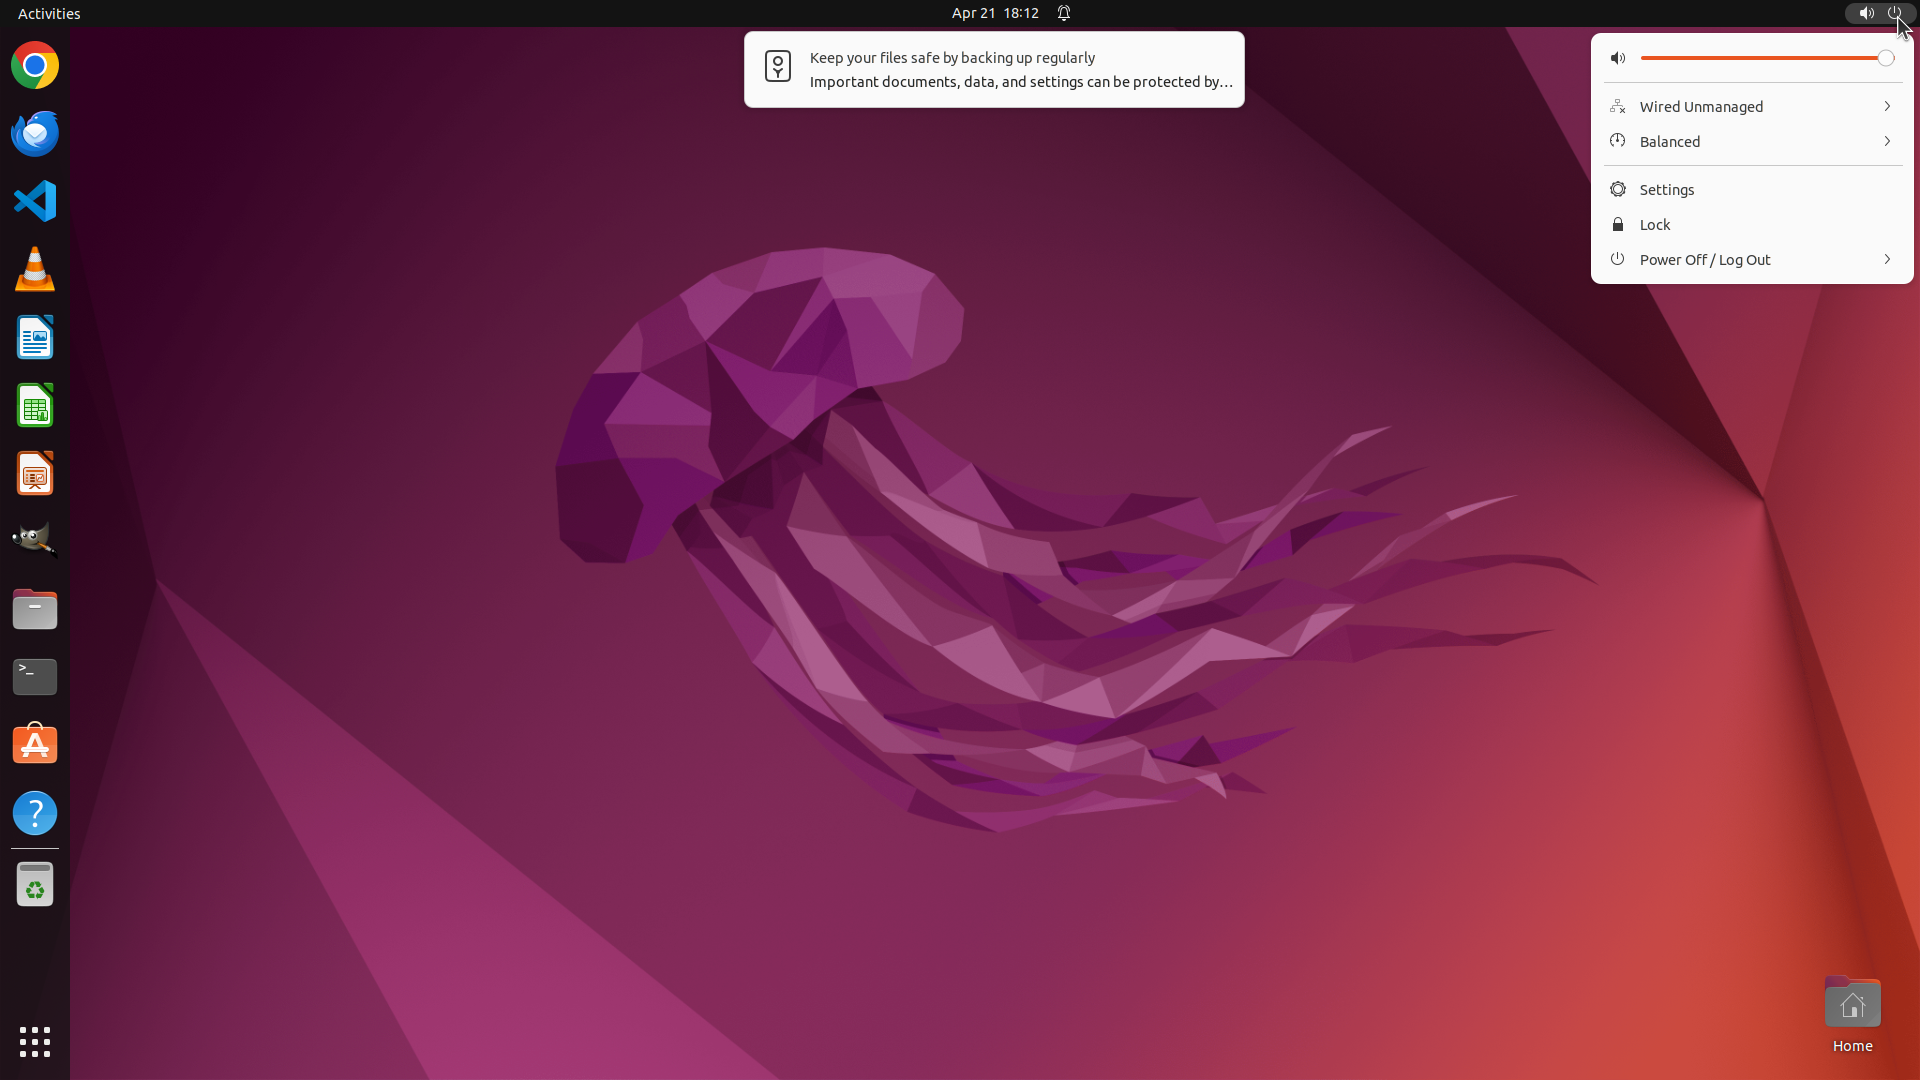
Task: Open the Files manager
Action: 35,609
